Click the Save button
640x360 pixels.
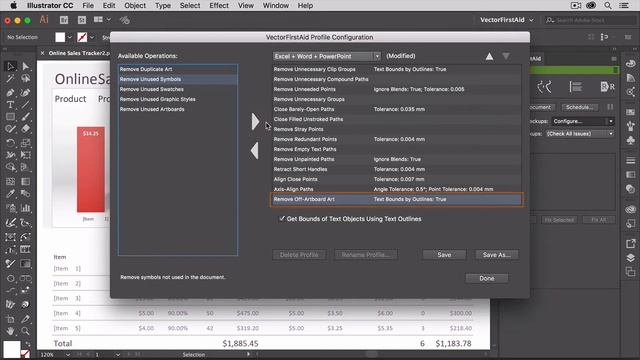click(444, 255)
